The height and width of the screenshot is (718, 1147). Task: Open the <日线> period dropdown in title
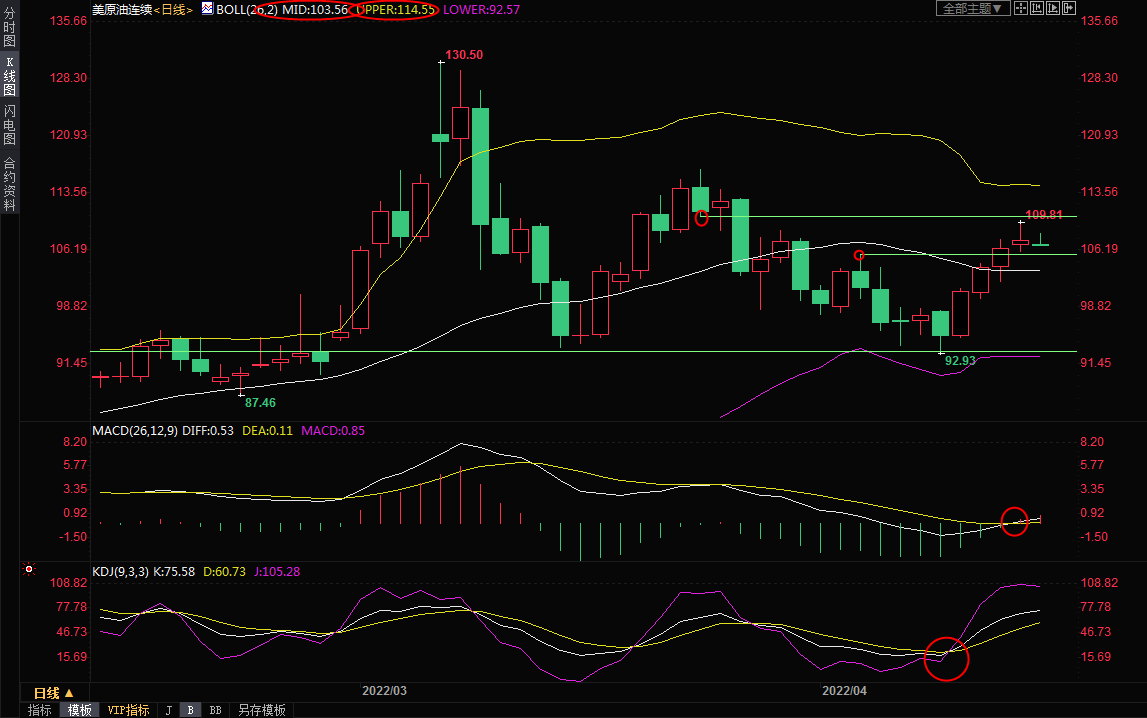click(172, 9)
